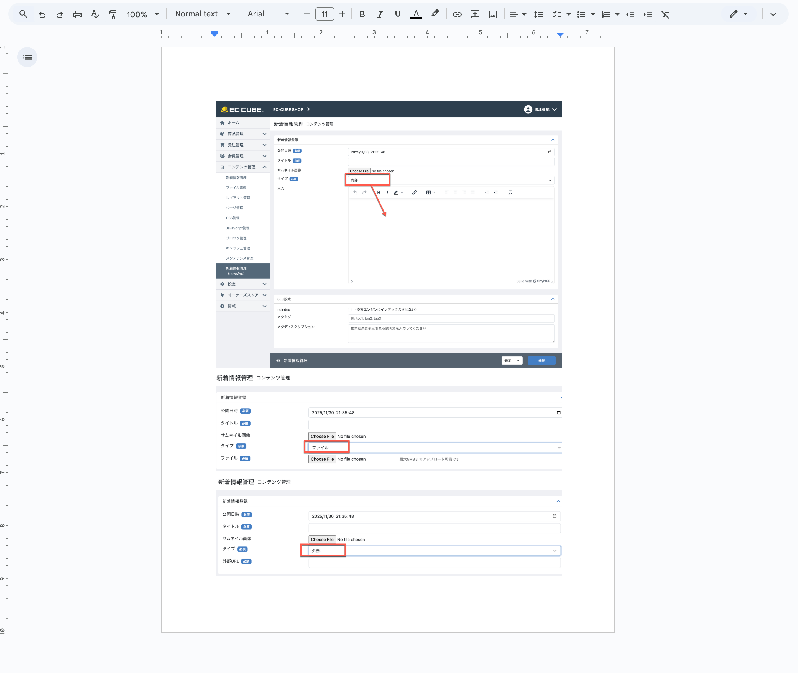Insert a bulleted list
This screenshot has width=798, height=673.
[x=581, y=14]
